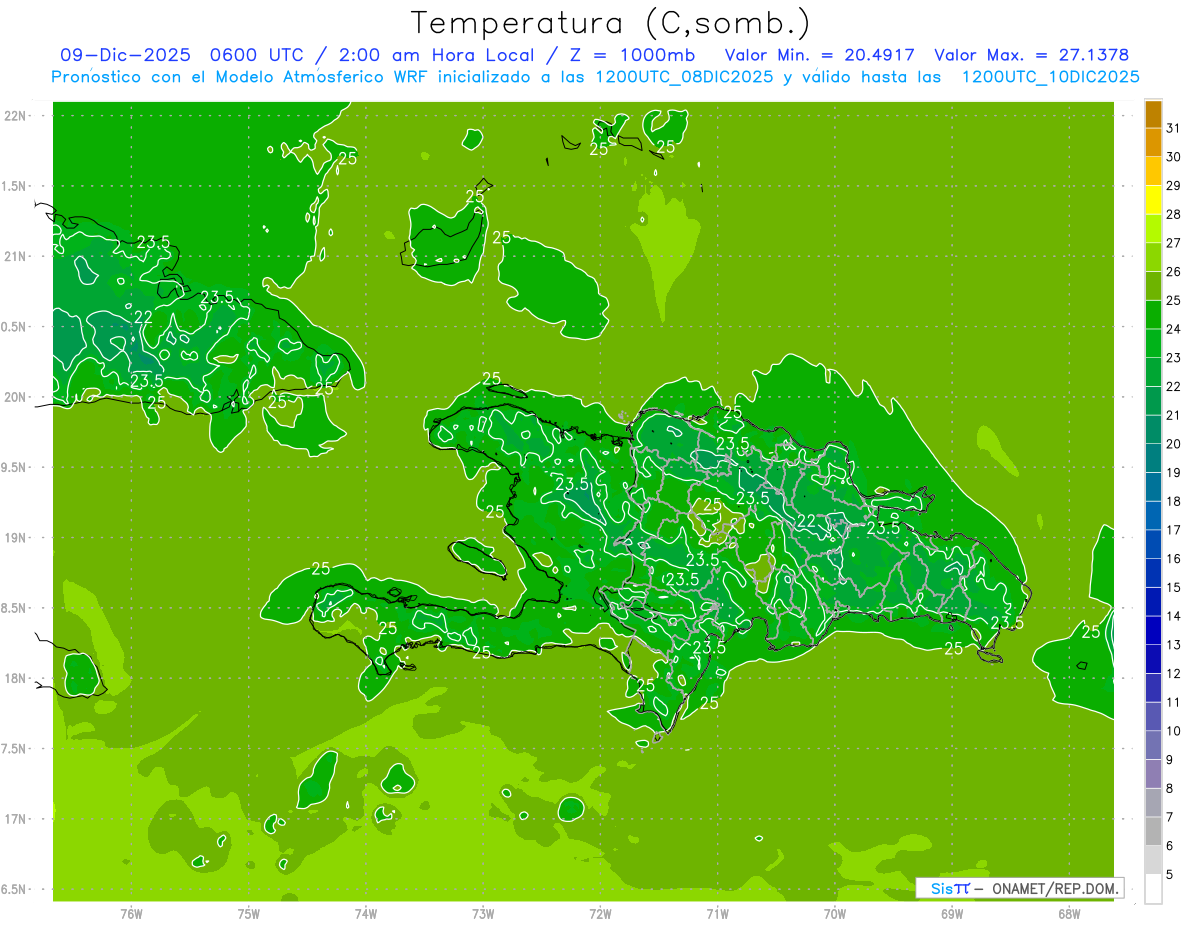Click the latitude axis label "6.5N"
Image resolution: width=1200 pixels, height=927 pixels.
[x=15, y=889]
